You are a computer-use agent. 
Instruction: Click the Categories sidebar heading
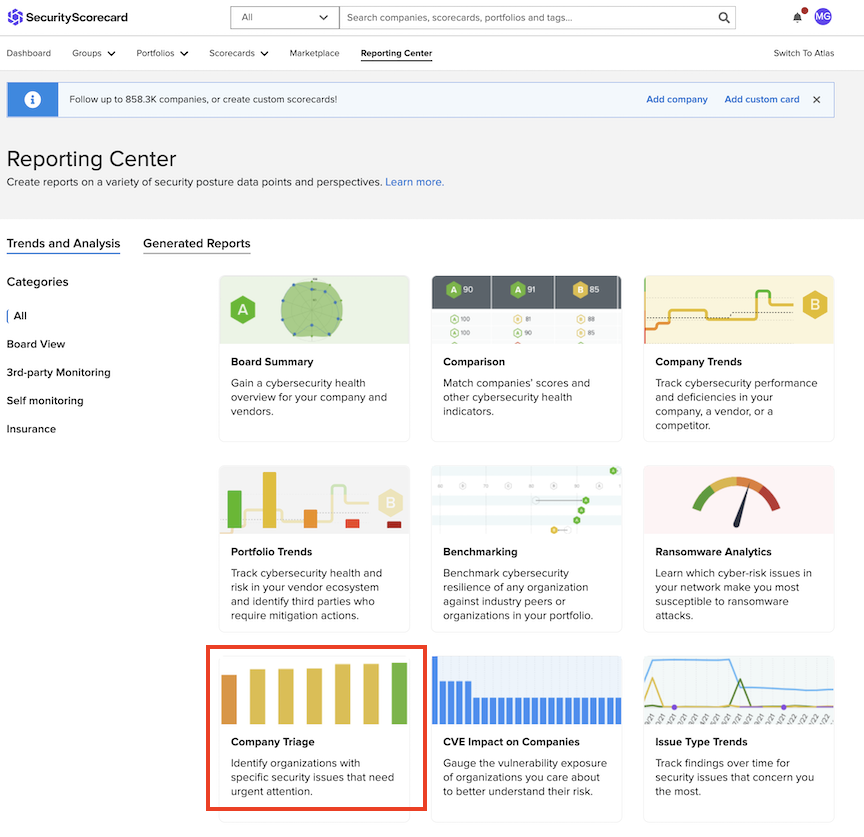tap(37, 282)
